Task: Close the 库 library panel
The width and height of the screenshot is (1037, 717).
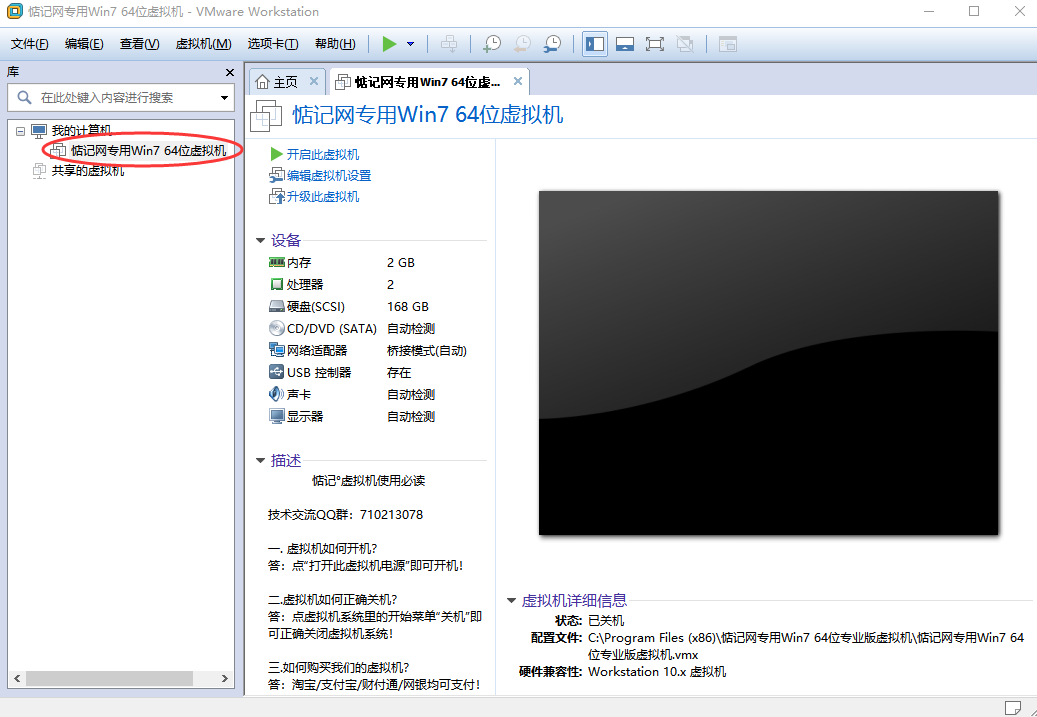Action: coord(229,73)
